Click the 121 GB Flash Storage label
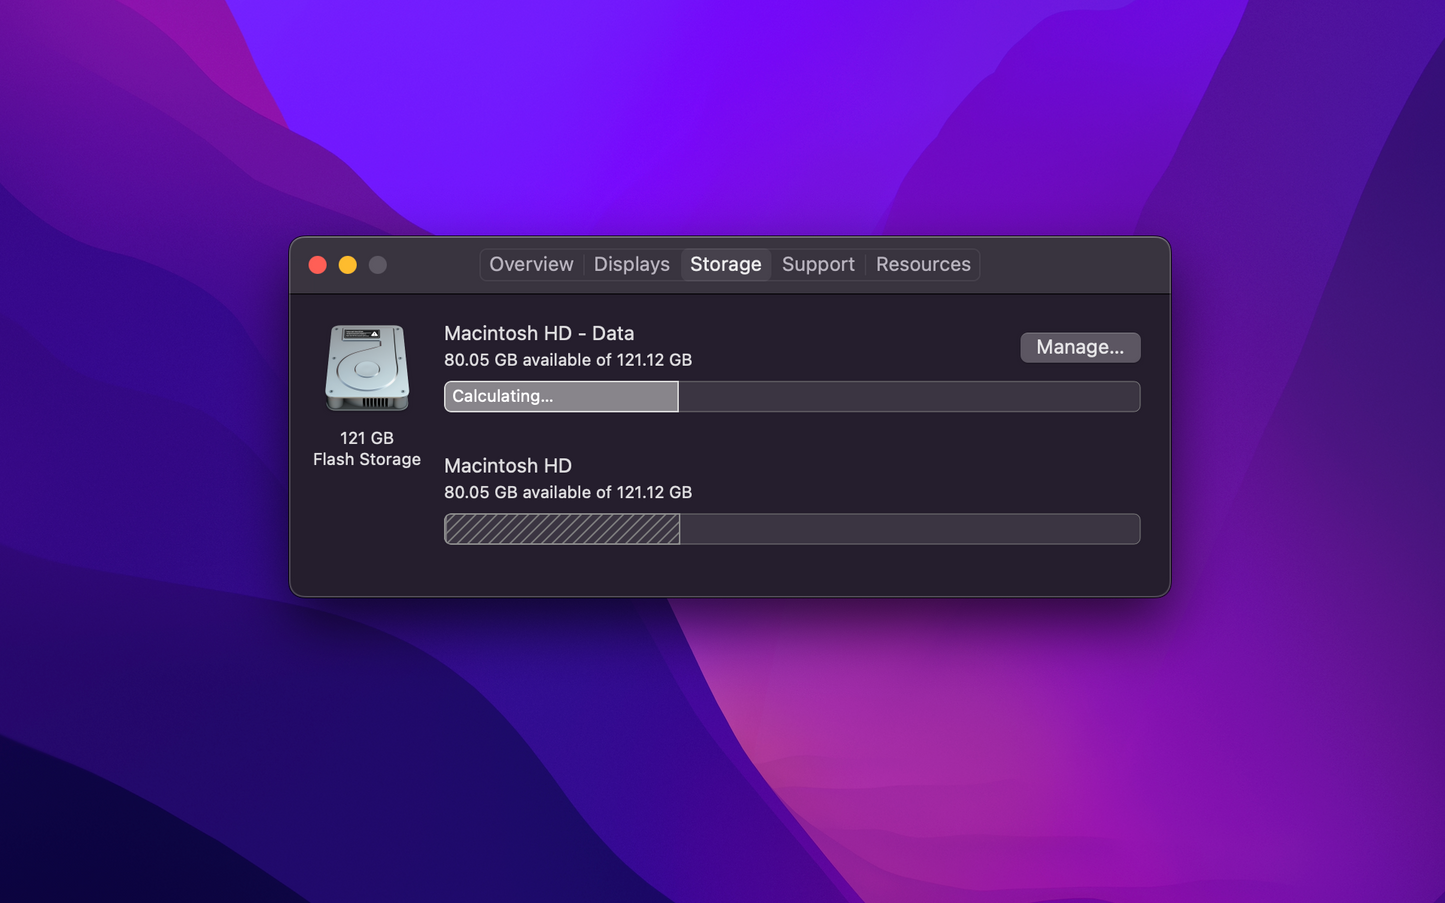This screenshot has width=1445, height=903. coord(367,449)
